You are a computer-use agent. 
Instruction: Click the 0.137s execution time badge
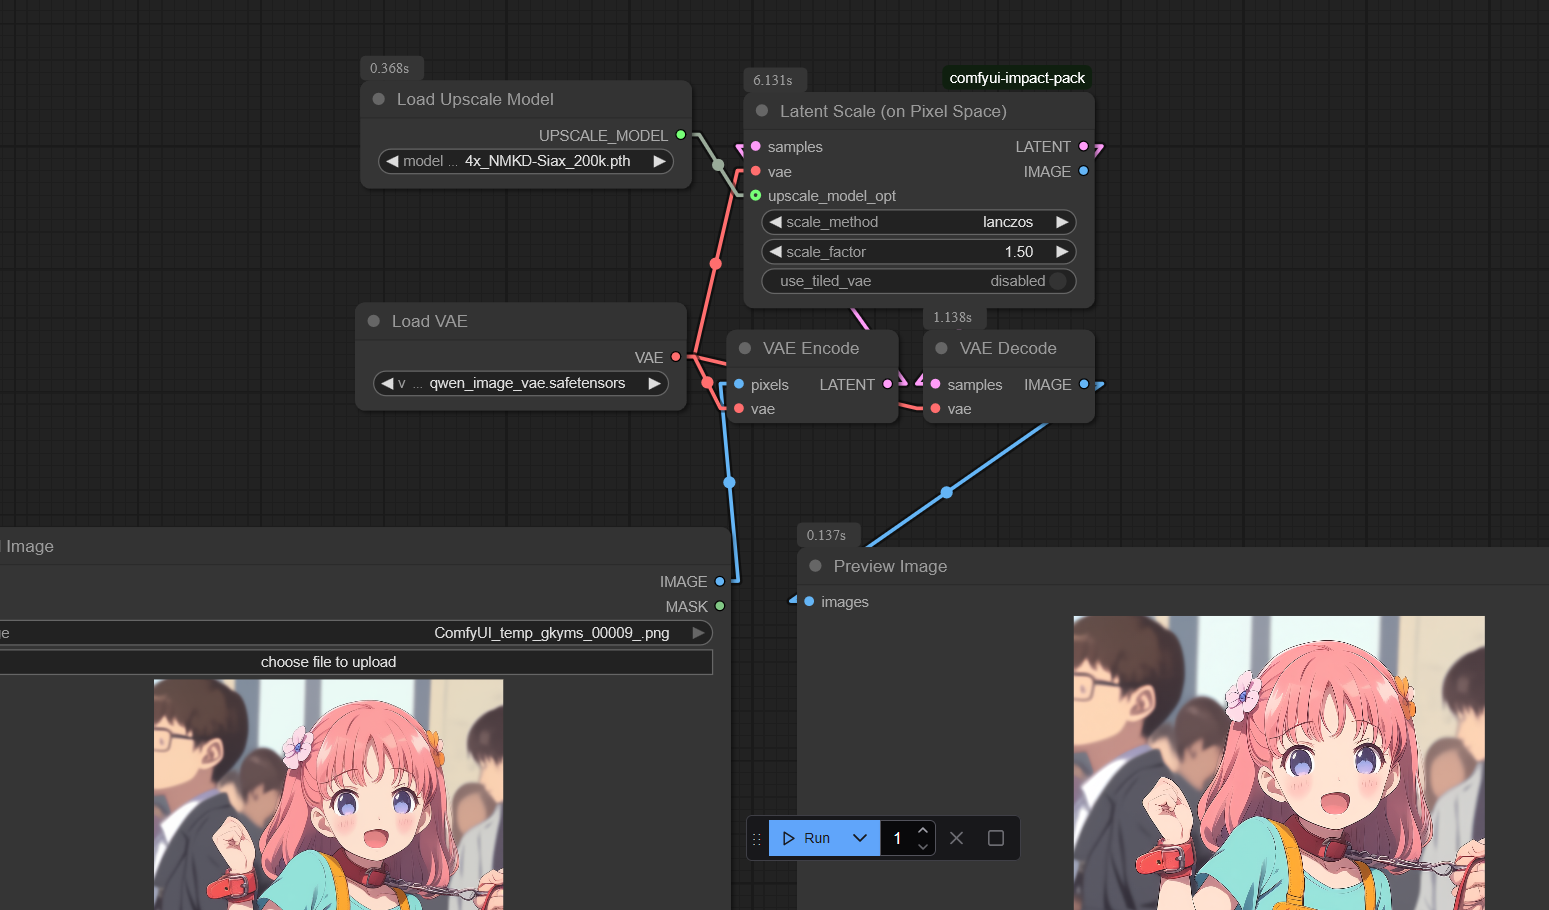pos(827,535)
